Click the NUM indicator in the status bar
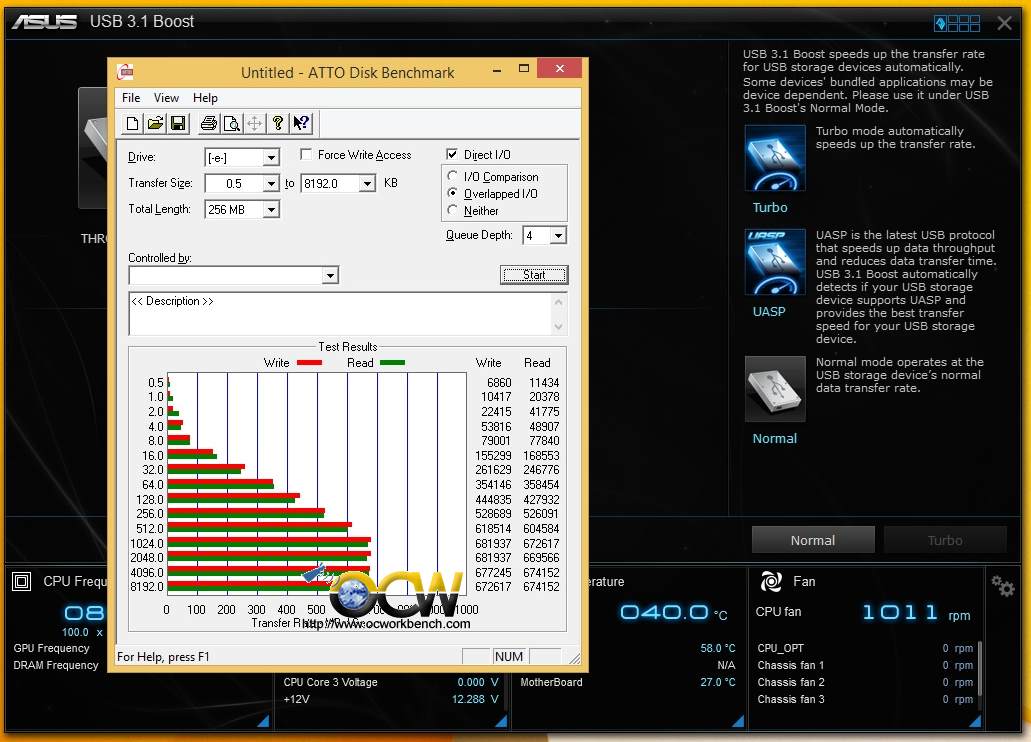Viewport: 1031px width, 742px height. [x=509, y=656]
